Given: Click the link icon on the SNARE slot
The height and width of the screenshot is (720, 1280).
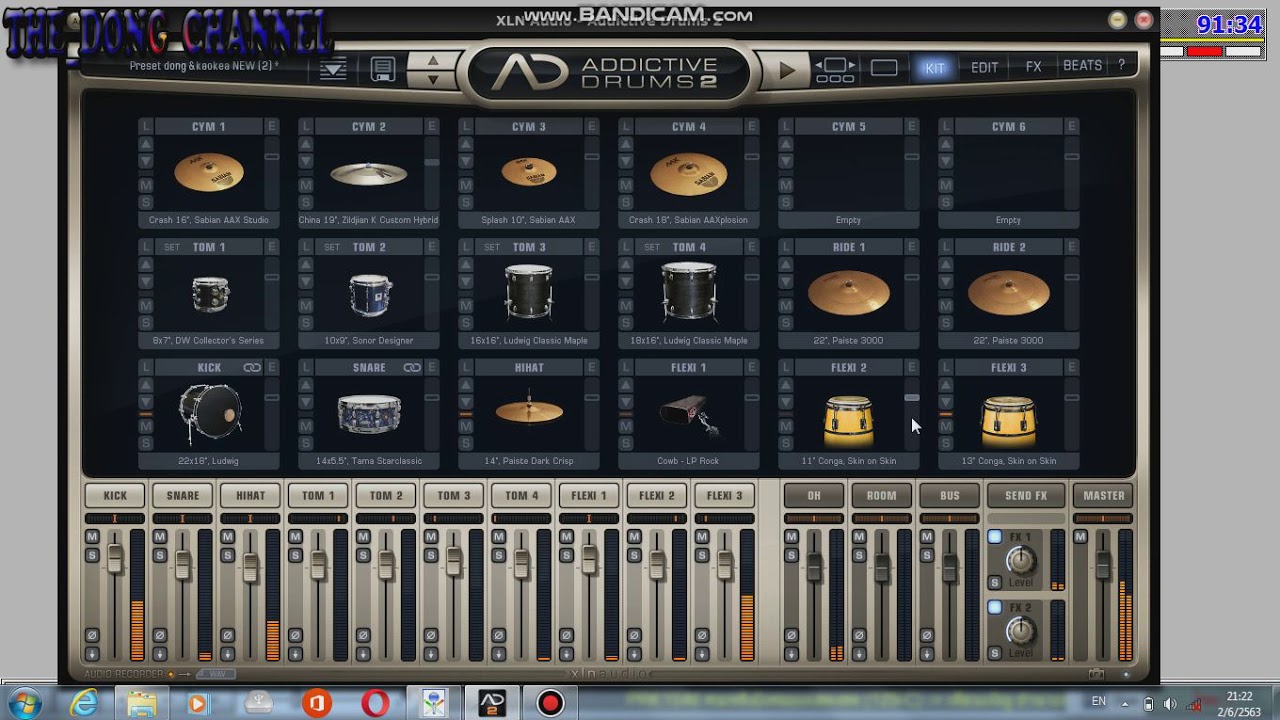Looking at the screenshot, I should point(412,368).
